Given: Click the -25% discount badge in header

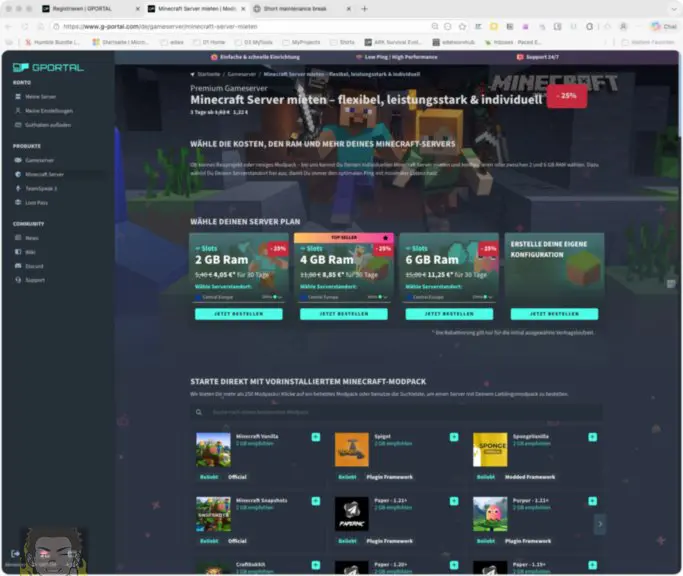Looking at the screenshot, I should click(567, 96).
